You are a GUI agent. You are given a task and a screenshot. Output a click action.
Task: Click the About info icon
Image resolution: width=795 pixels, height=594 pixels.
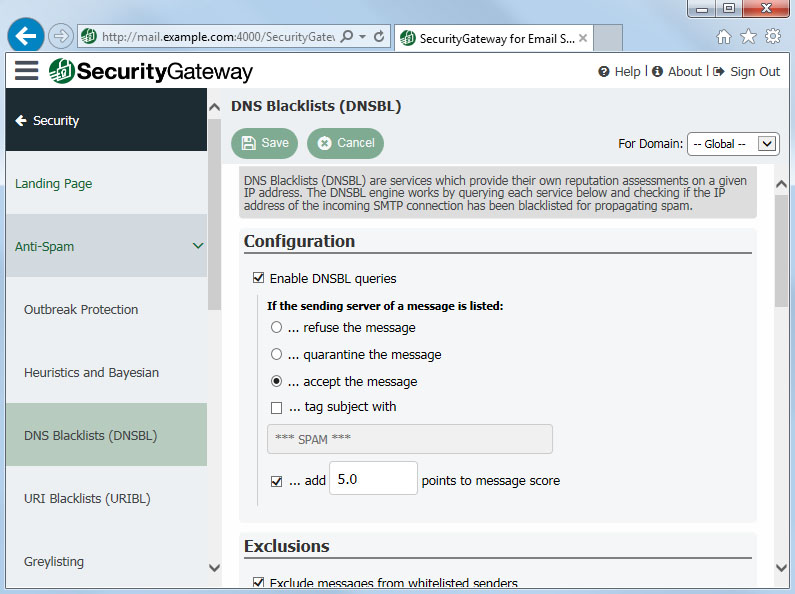(x=658, y=71)
